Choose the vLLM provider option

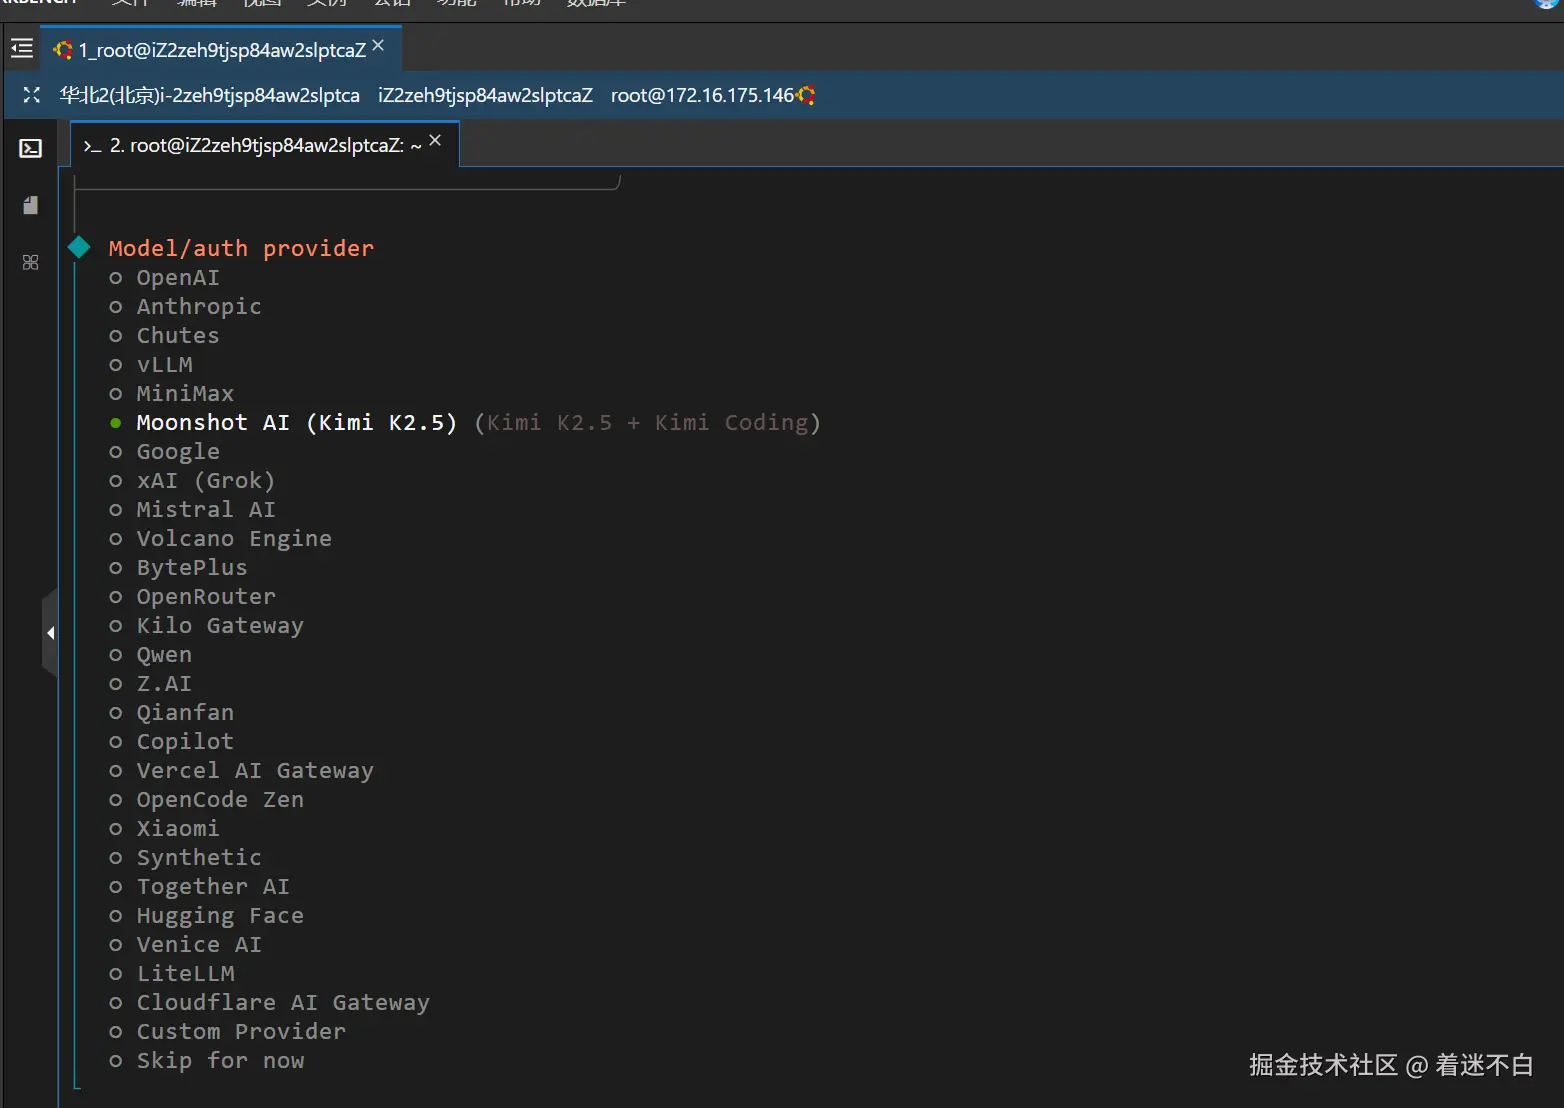point(151,365)
